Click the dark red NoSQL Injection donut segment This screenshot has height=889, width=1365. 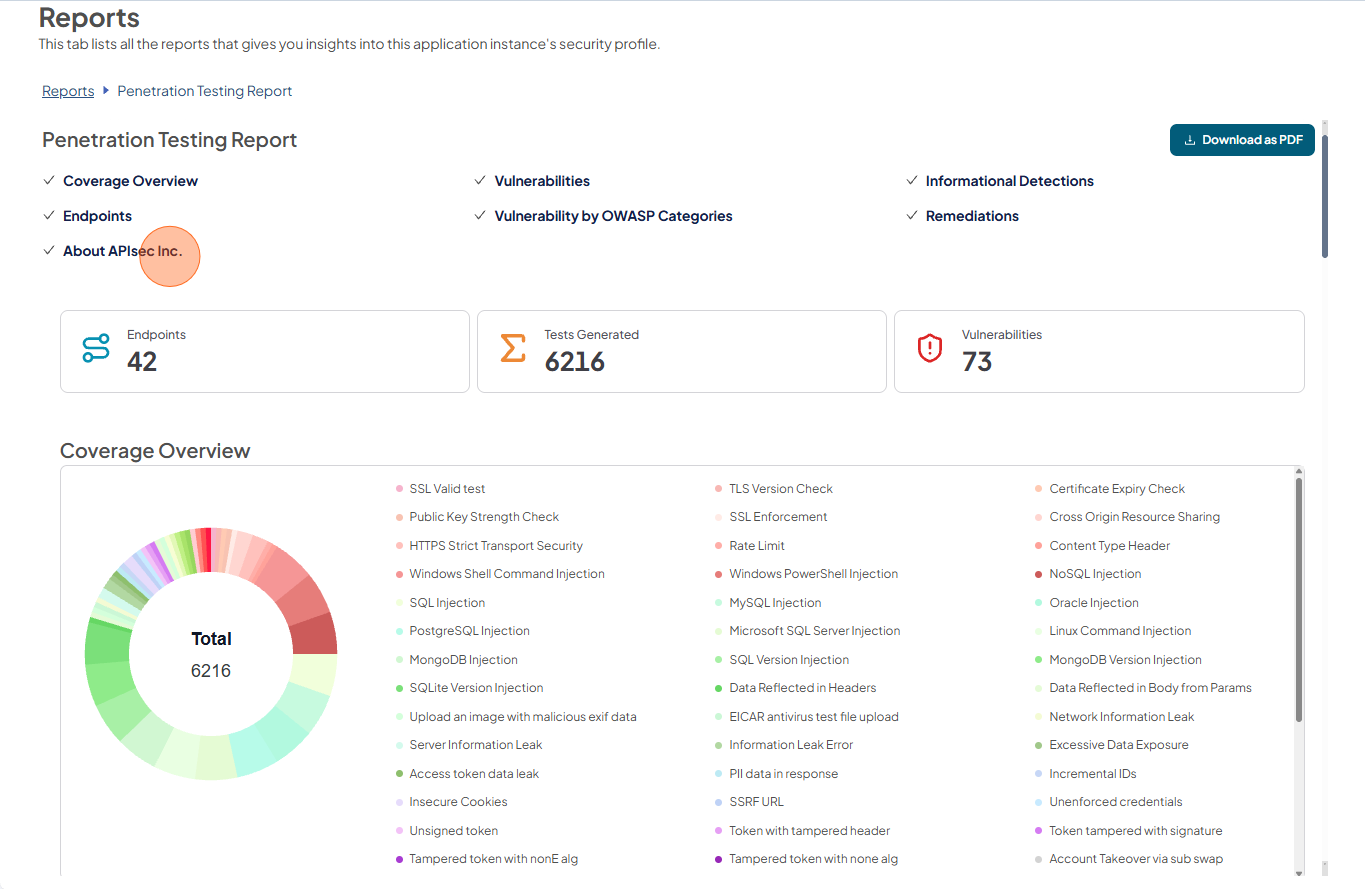314,632
